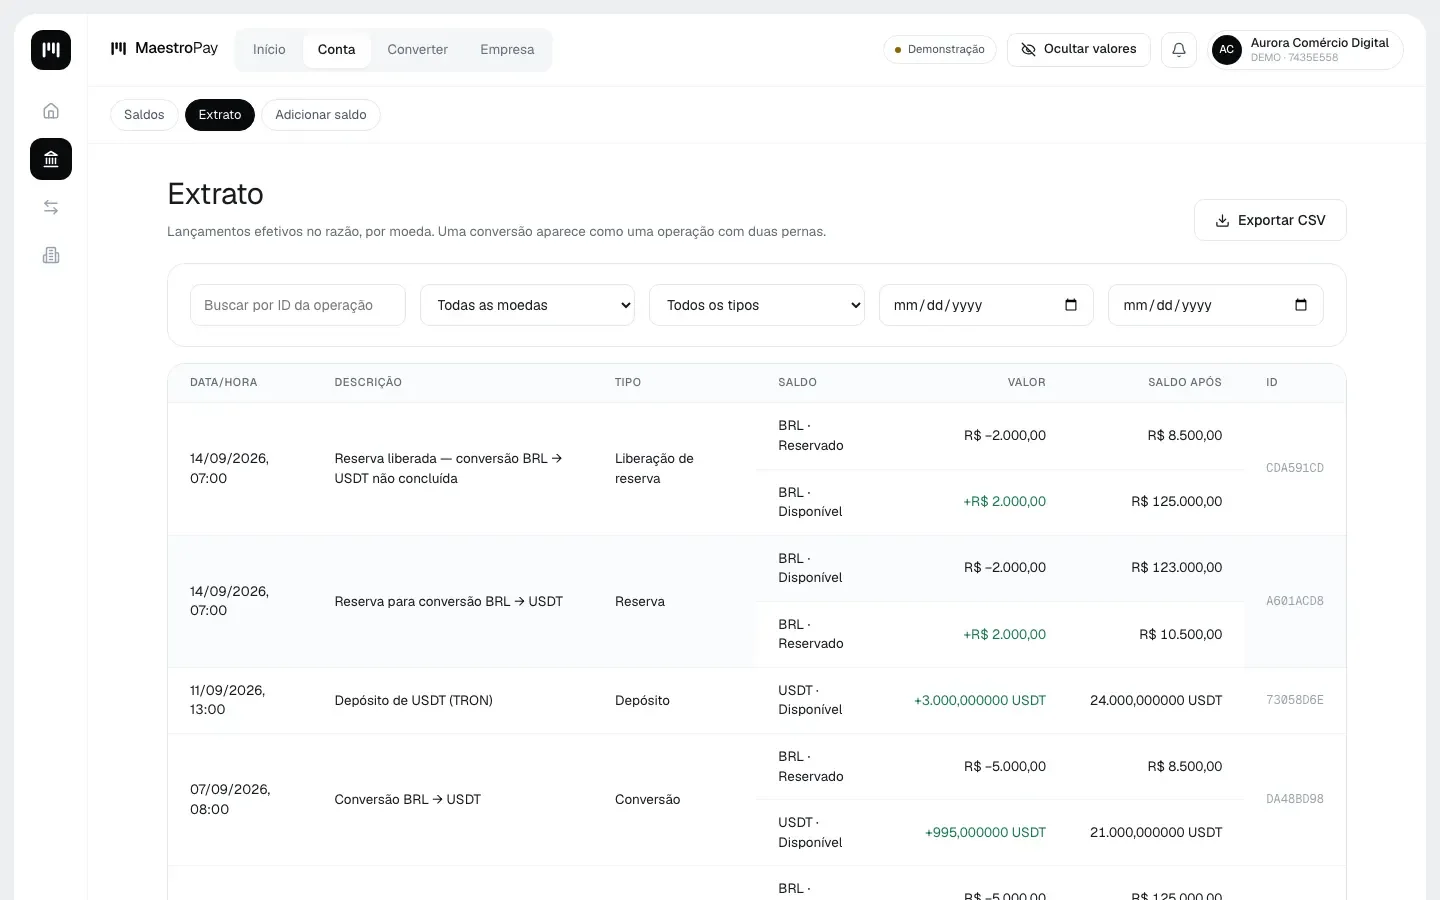1440x900 pixels.
Task: Click the Exportar CSV button
Action: tap(1270, 220)
